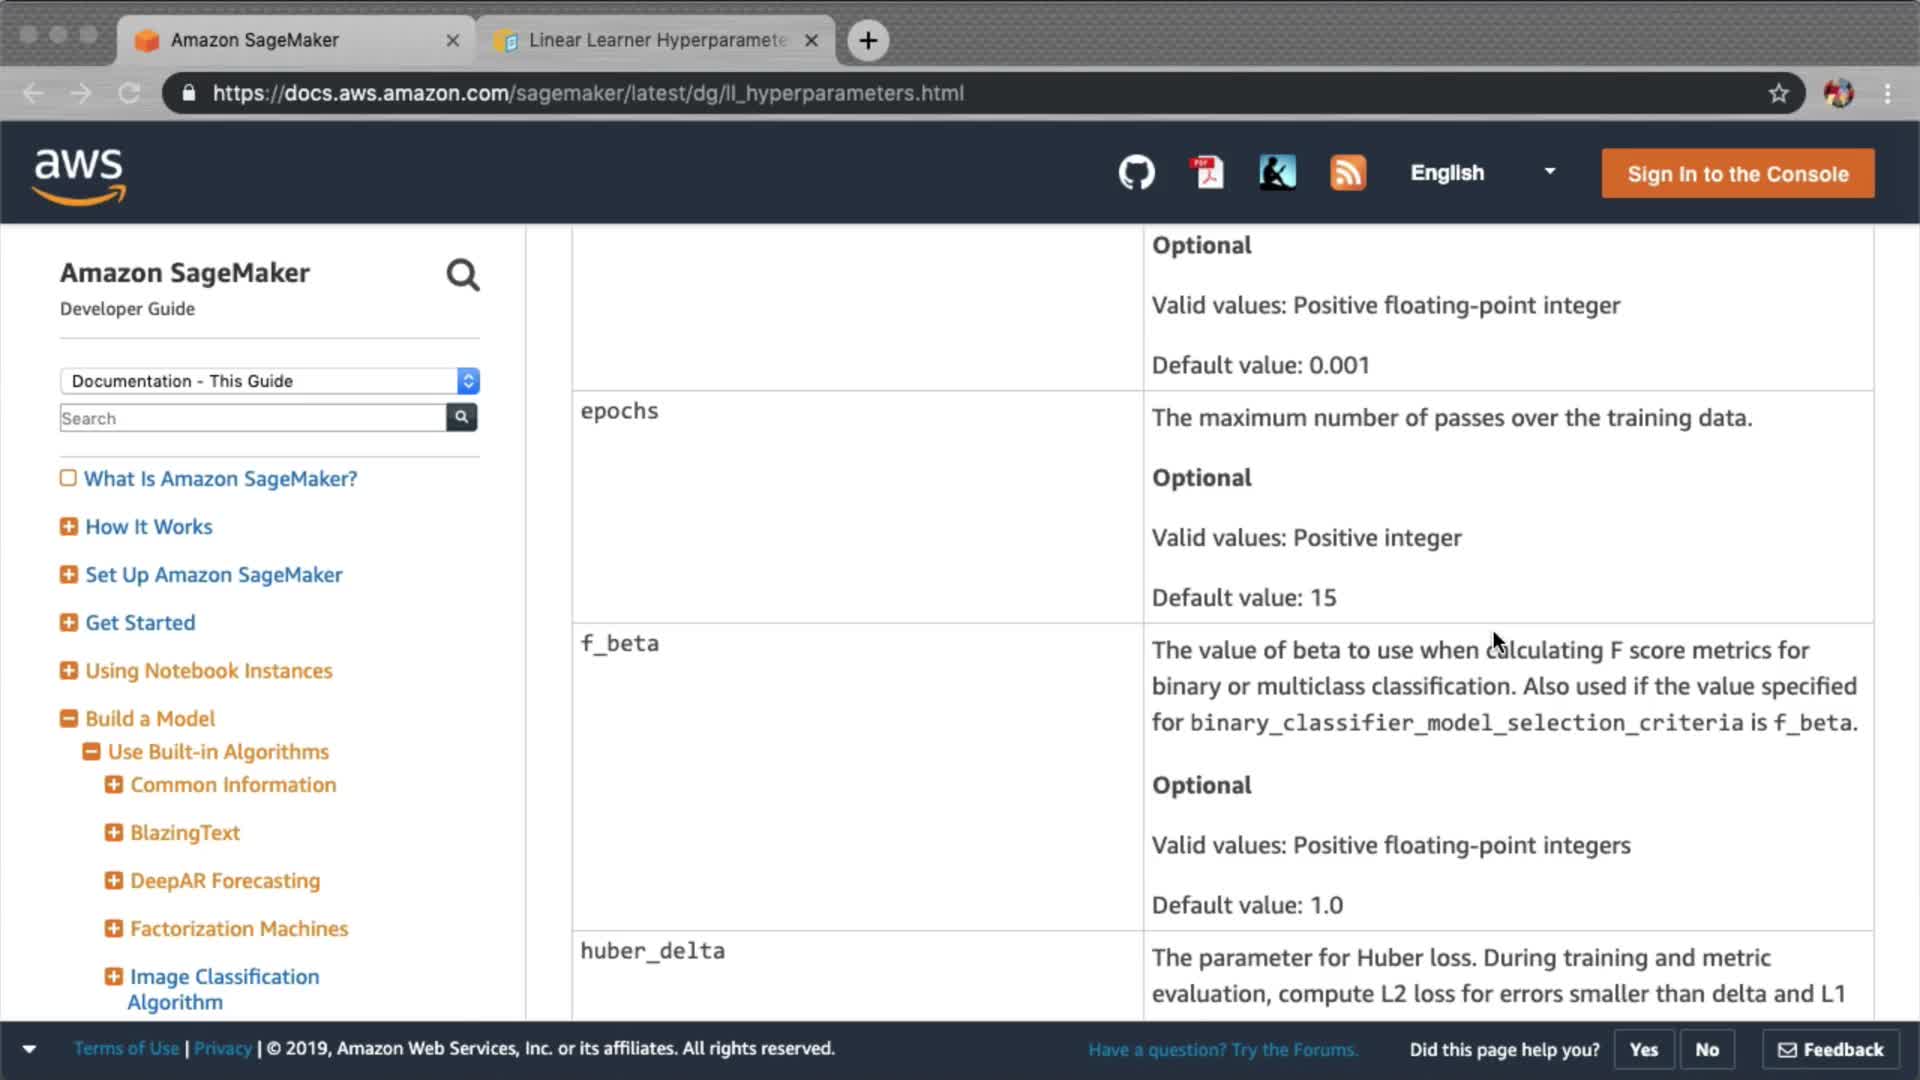Collapse the Build a Model section
Screen dimensions: 1920x1080
[69, 718]
